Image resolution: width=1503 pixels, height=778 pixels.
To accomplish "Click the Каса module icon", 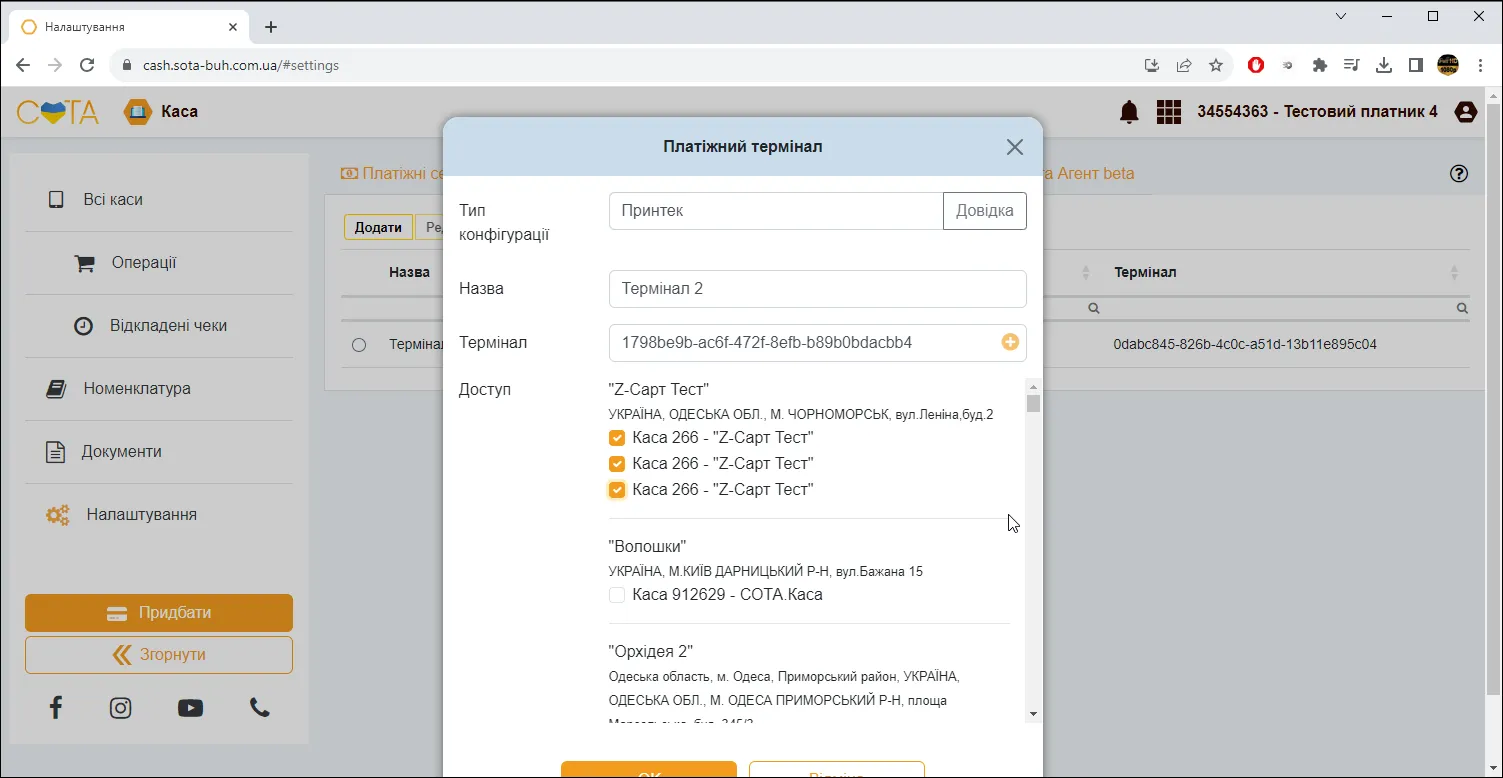I will pyautogui.click(x=137, y=112).
